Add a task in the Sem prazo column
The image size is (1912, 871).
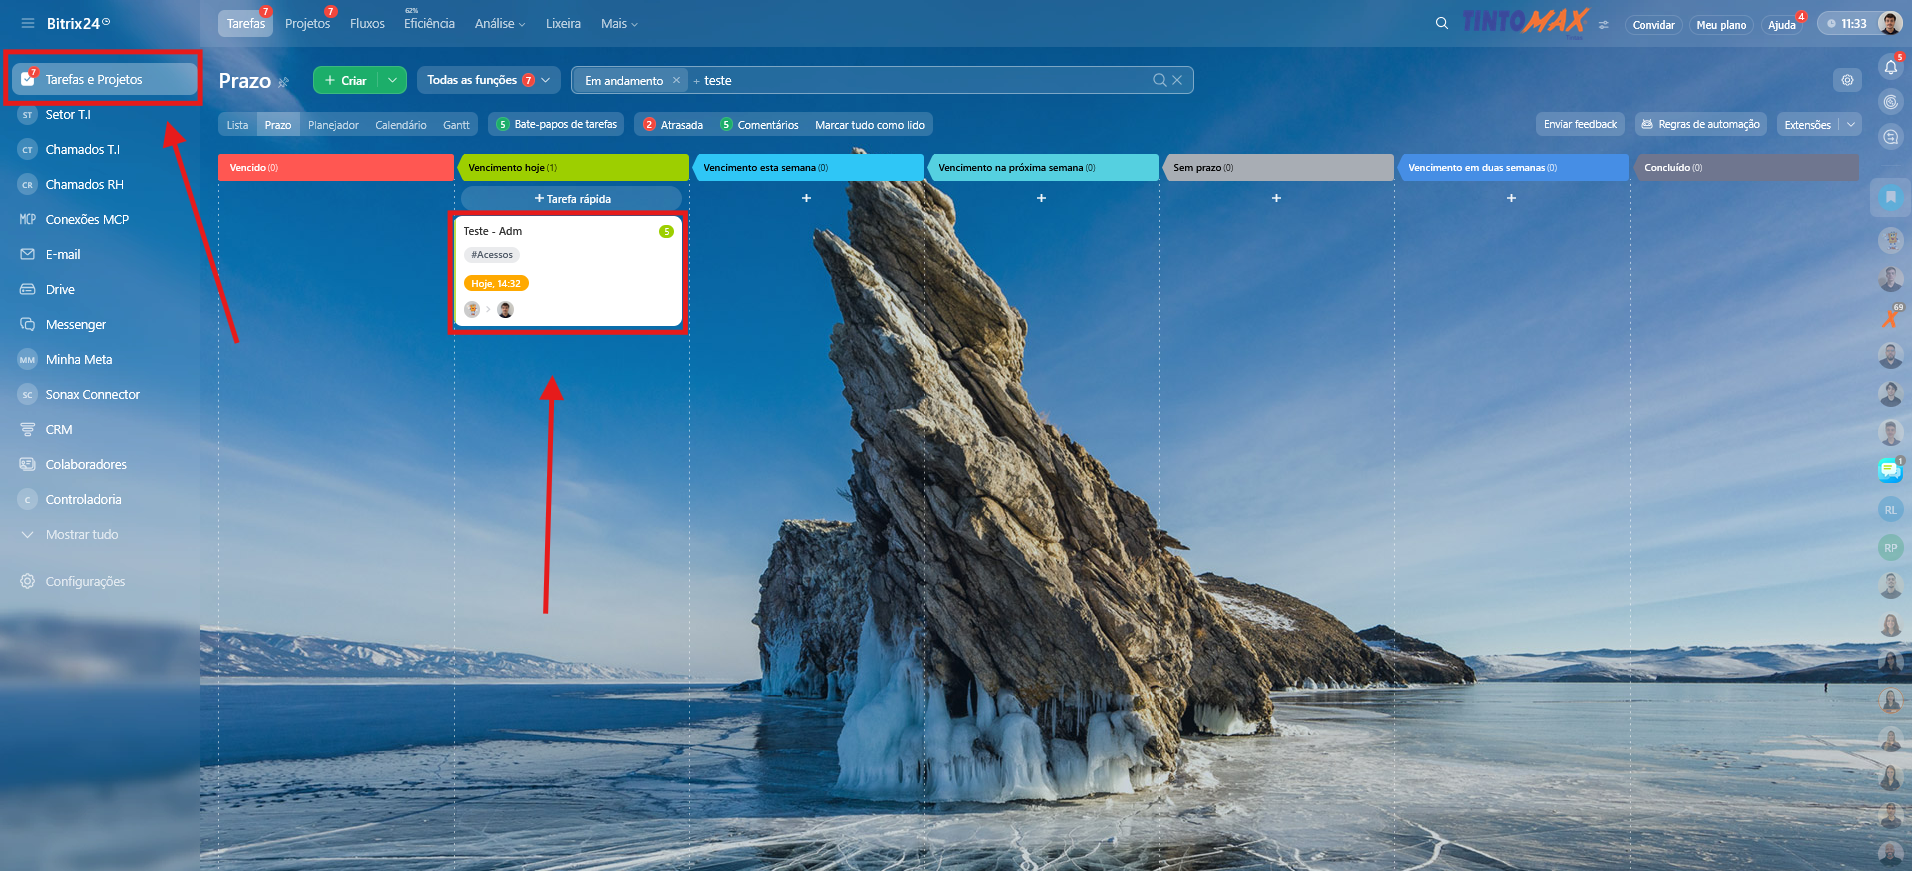coord(1276,198)
